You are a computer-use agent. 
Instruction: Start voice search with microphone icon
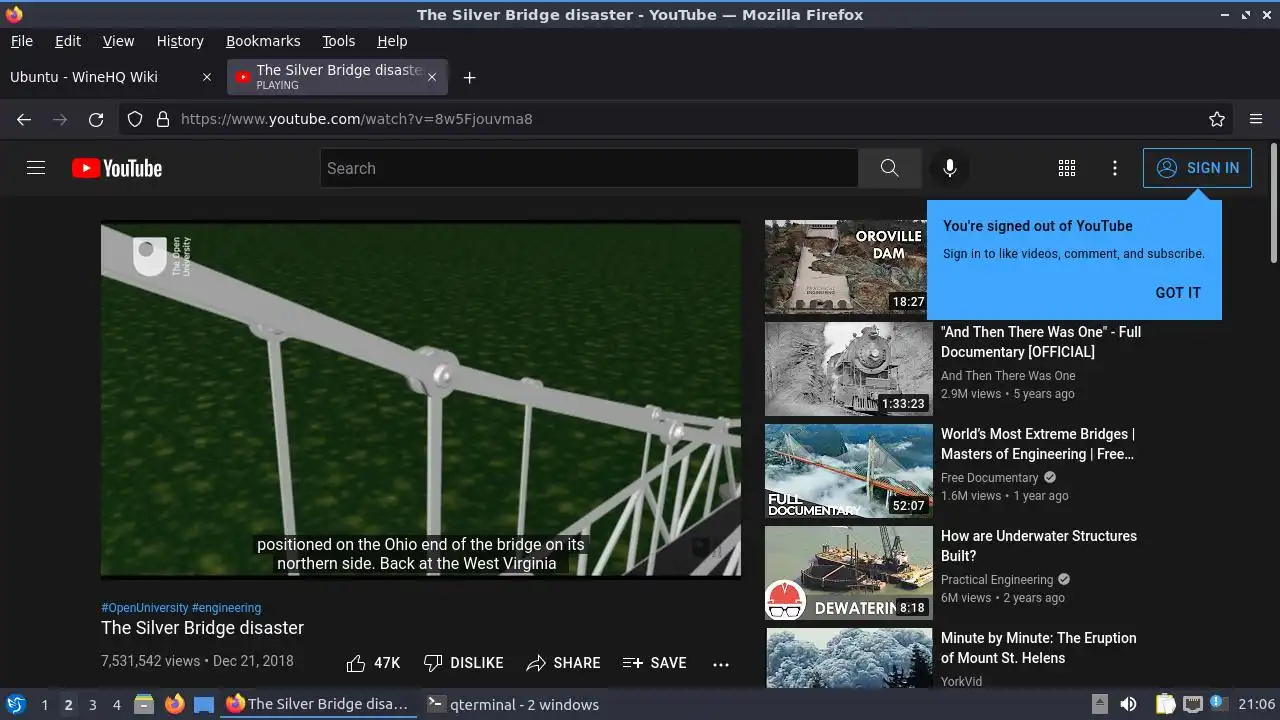click(x=950, y=168)
